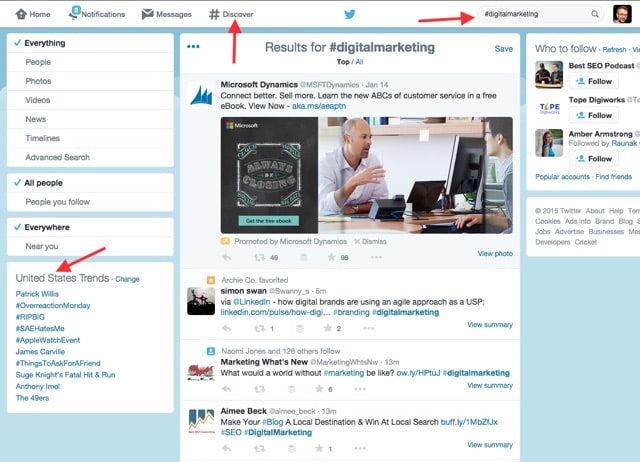
Task: Open the profile avatar account menu
Action: click(x=622, y=14)
